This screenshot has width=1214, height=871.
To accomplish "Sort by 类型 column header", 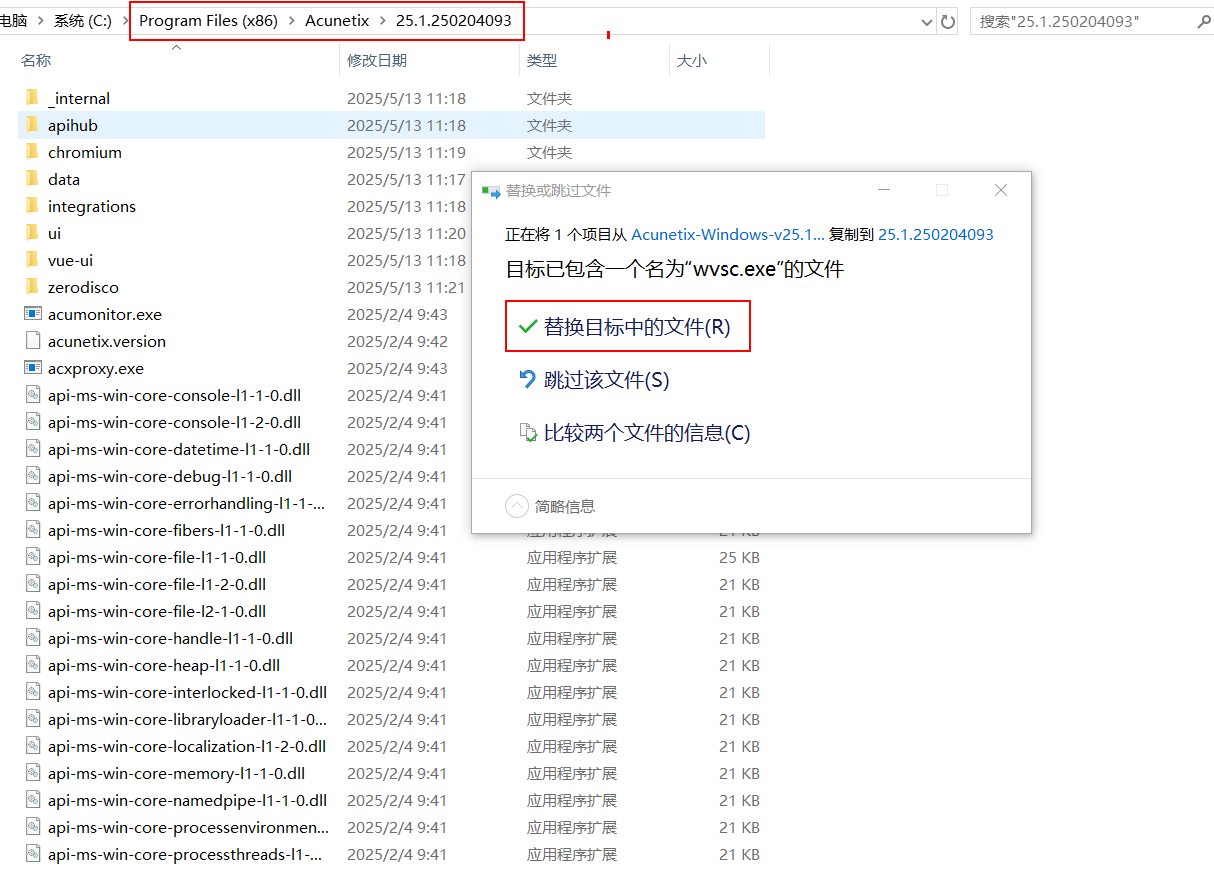I will point(542,60).
